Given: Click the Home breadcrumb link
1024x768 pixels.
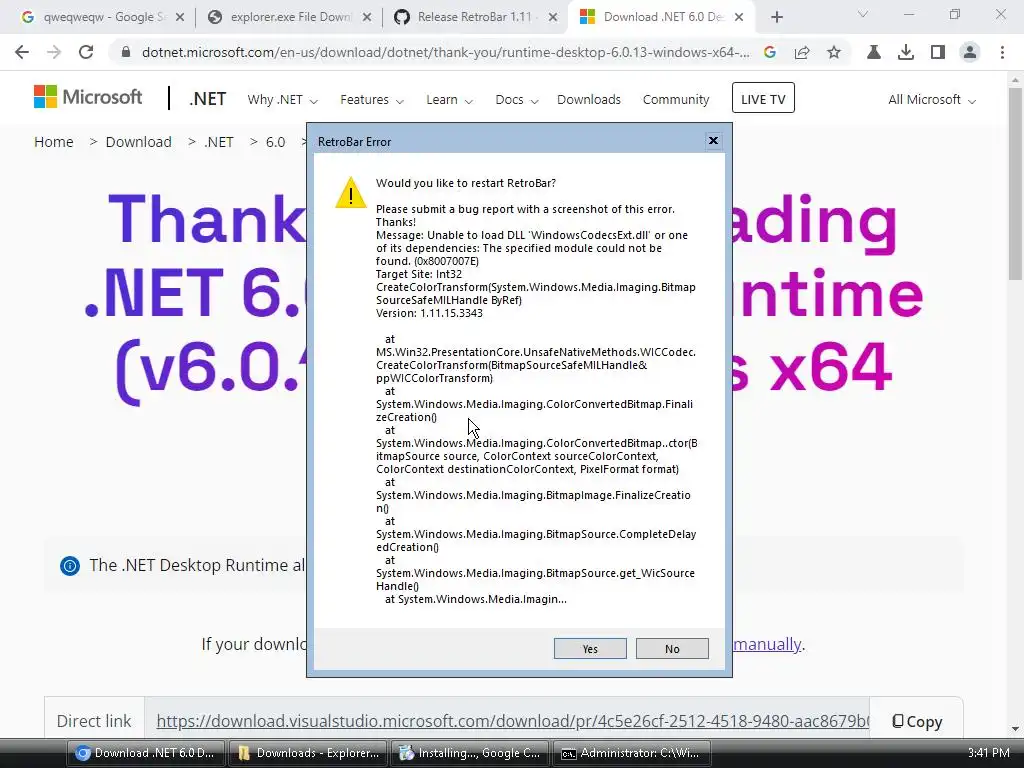Looking at the screenshot, I should [54, 142].
